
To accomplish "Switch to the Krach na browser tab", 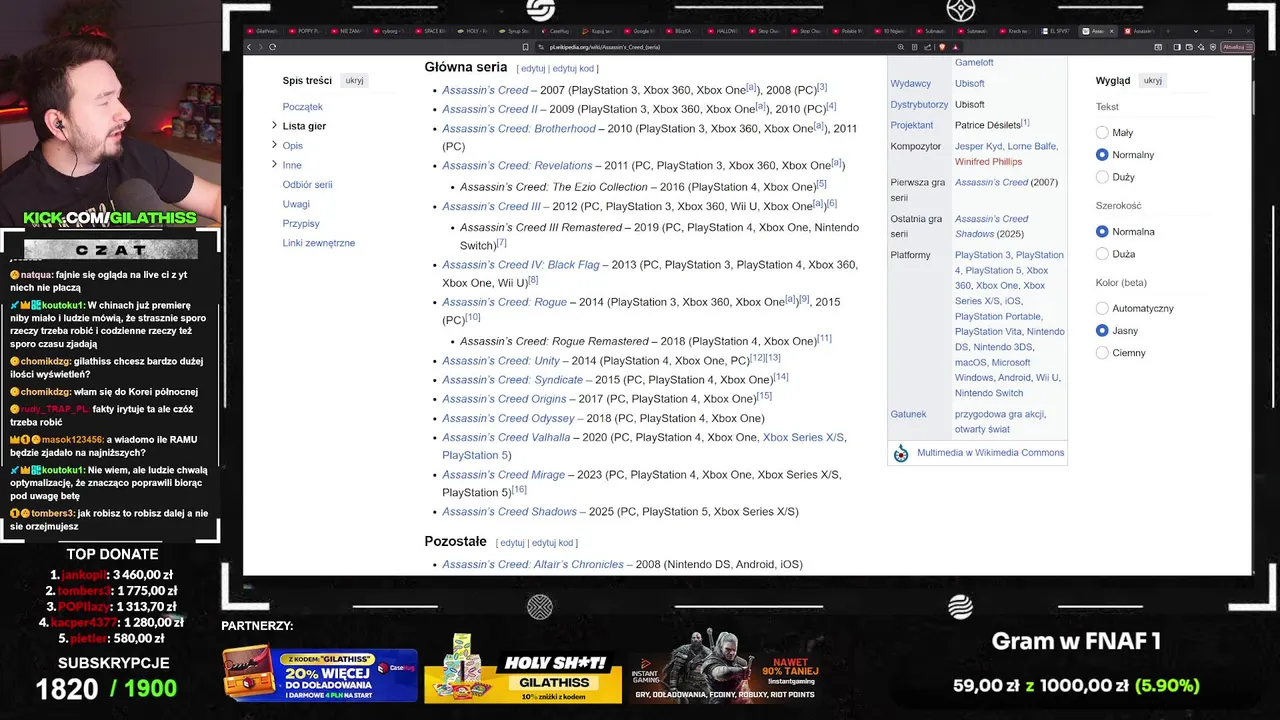I will pyautogui.click(x=1015, y=31).
